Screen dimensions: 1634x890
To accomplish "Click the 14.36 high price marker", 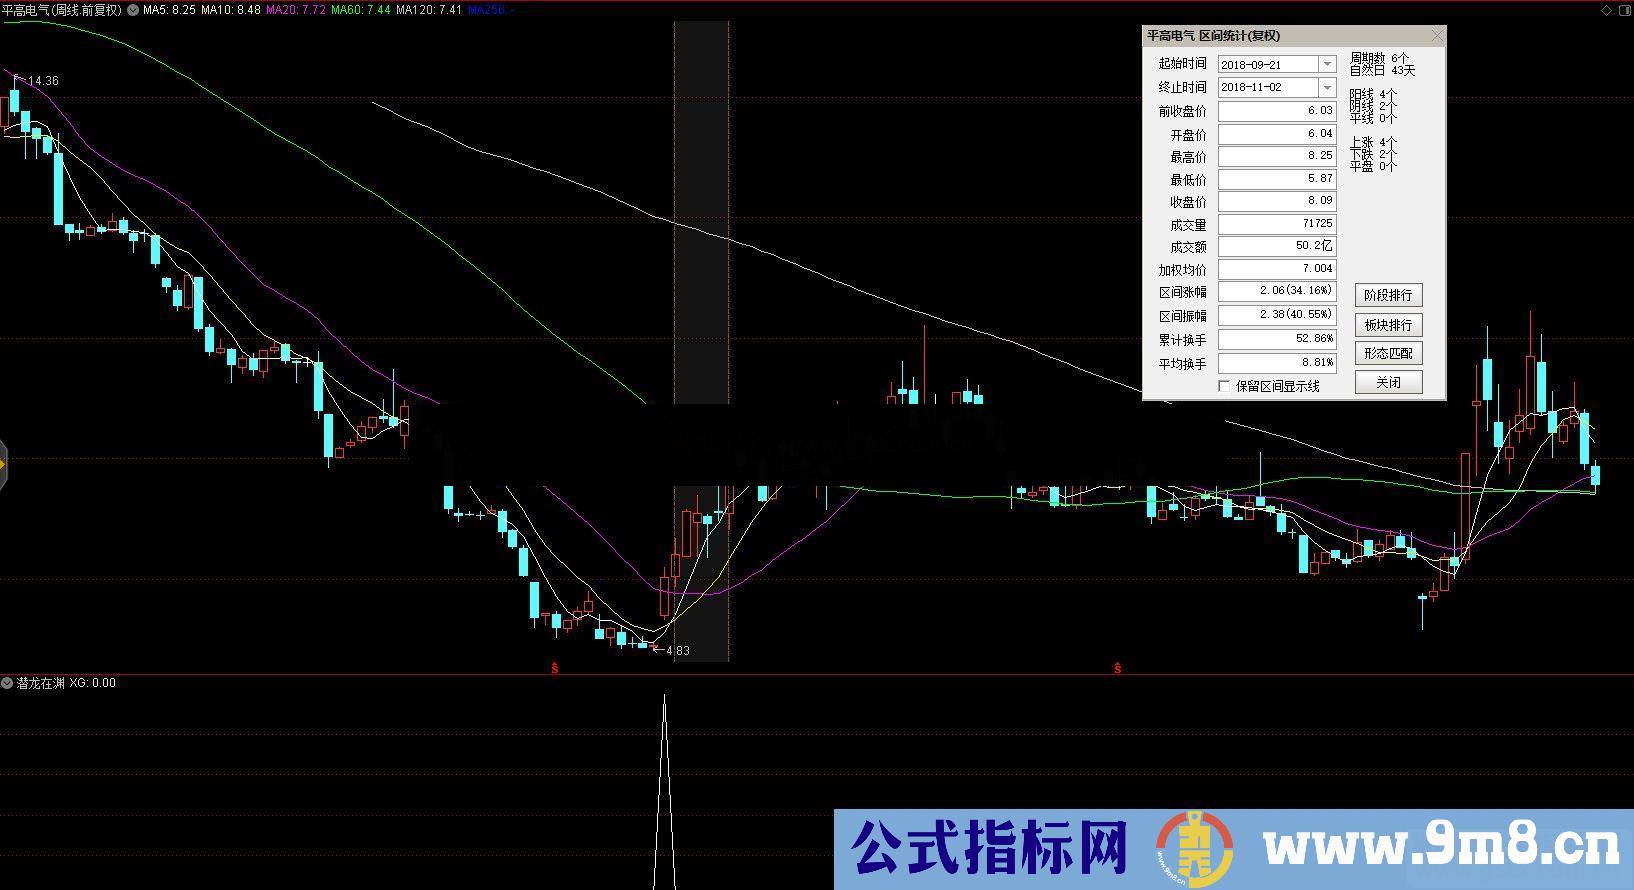I will click(43, 81).
